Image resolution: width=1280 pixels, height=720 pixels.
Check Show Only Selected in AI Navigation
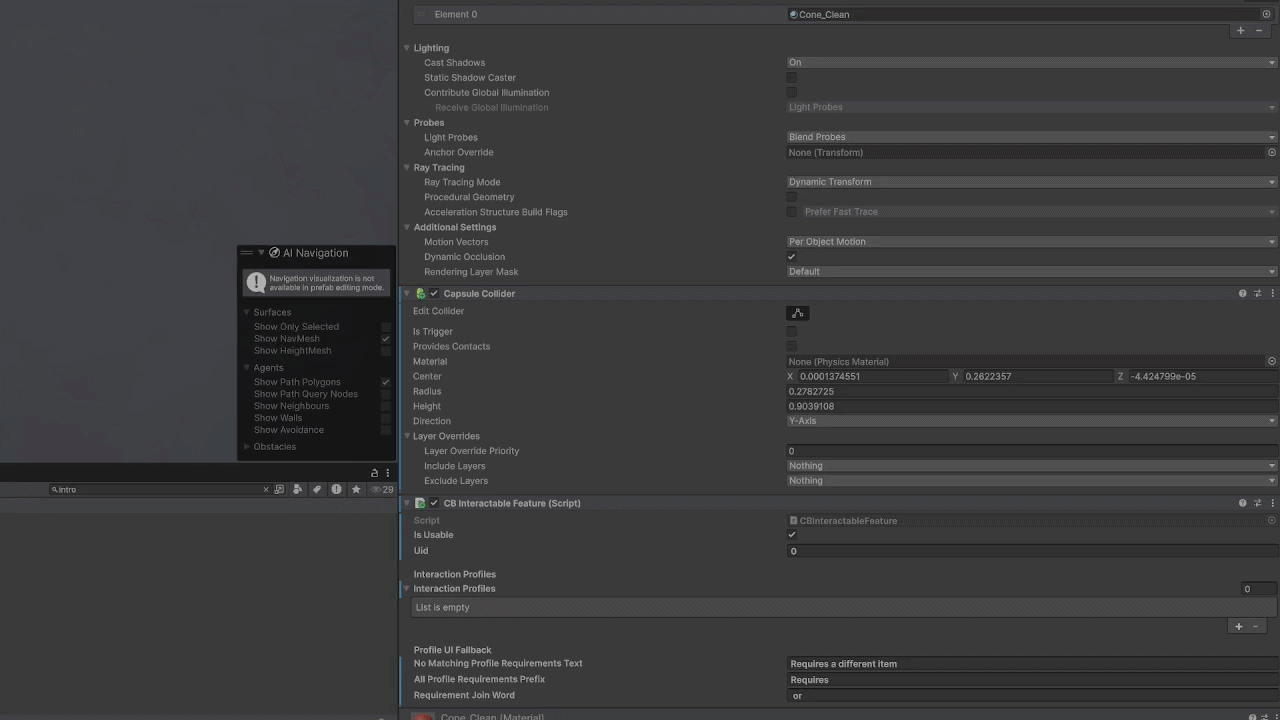(x=386, y=327)
